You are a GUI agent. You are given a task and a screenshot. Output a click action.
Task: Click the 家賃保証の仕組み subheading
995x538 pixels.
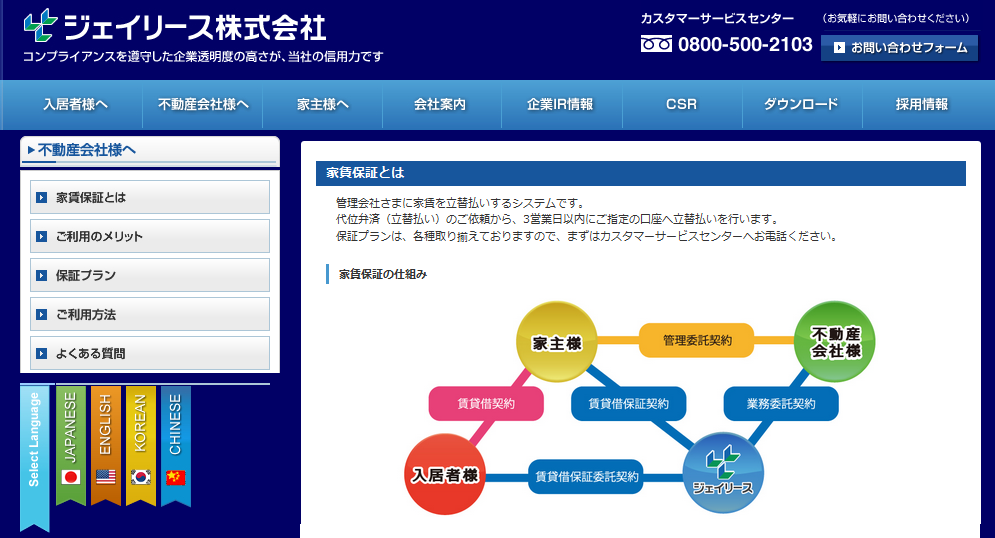(x=383, y=275)
